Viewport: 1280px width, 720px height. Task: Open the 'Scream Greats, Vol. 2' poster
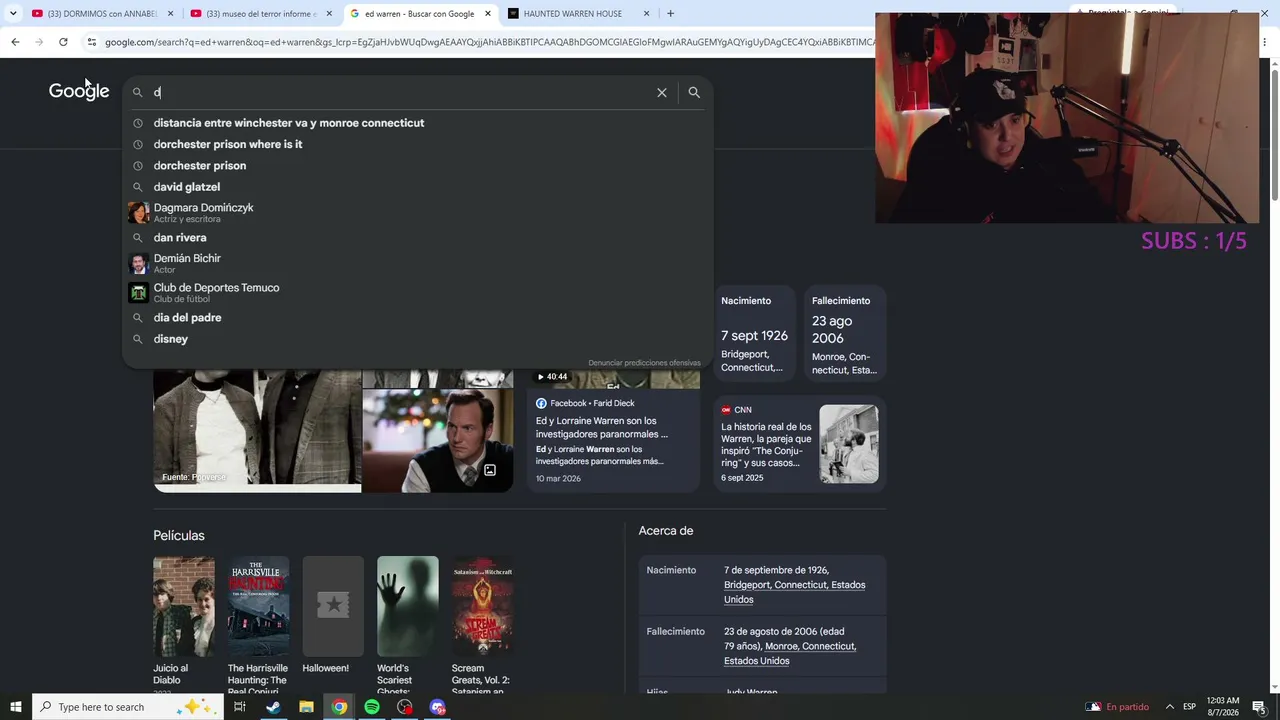(x=482, y=606)
